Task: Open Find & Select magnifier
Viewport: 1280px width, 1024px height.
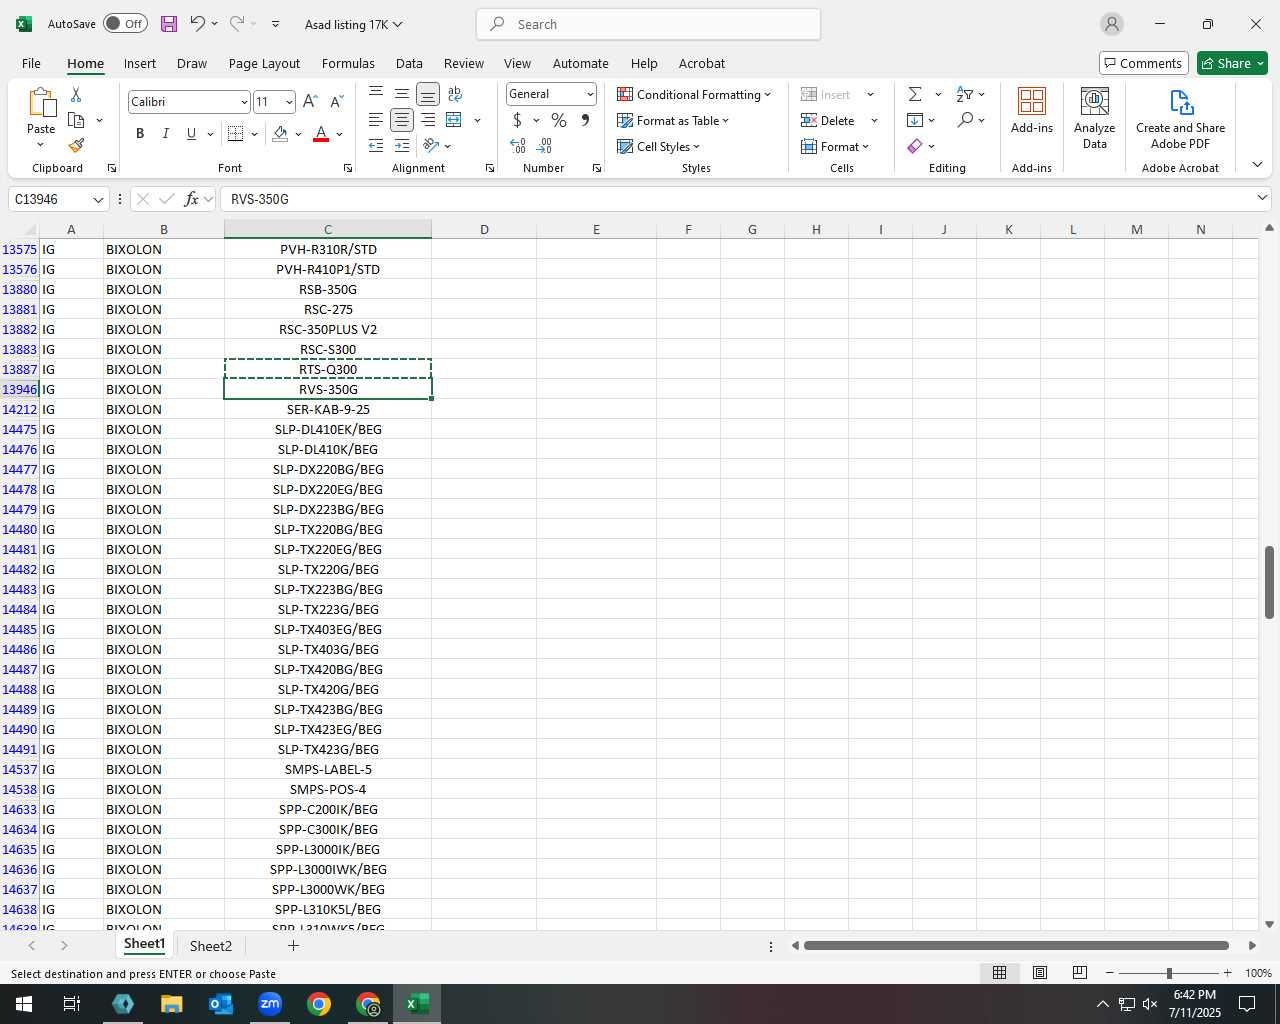Action: (x=965, y=120)
